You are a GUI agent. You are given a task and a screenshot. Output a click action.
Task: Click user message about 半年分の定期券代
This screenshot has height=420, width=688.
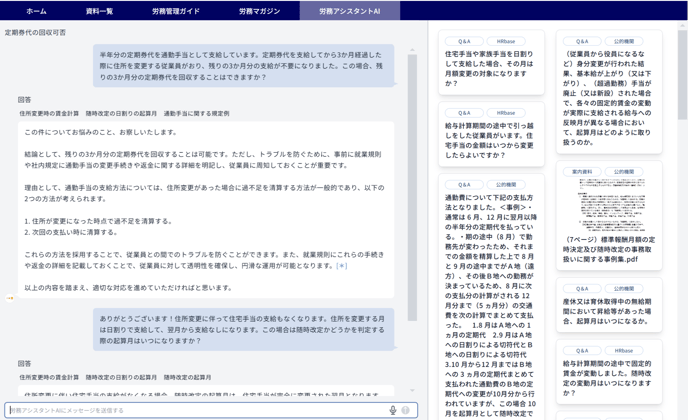(x=244, y=66)
